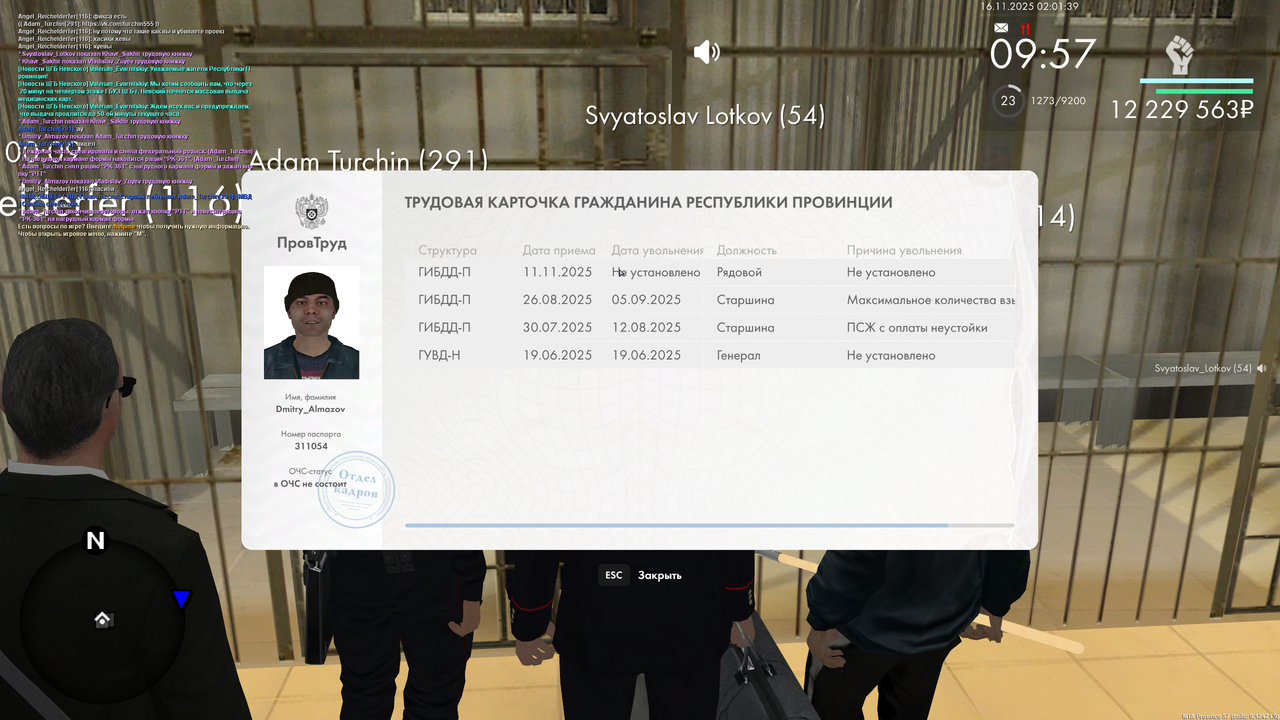Select the hire date 26.08.2025
Image resolution: width=1280 pixels, height=720 pixels.
(x=557, y=300)
